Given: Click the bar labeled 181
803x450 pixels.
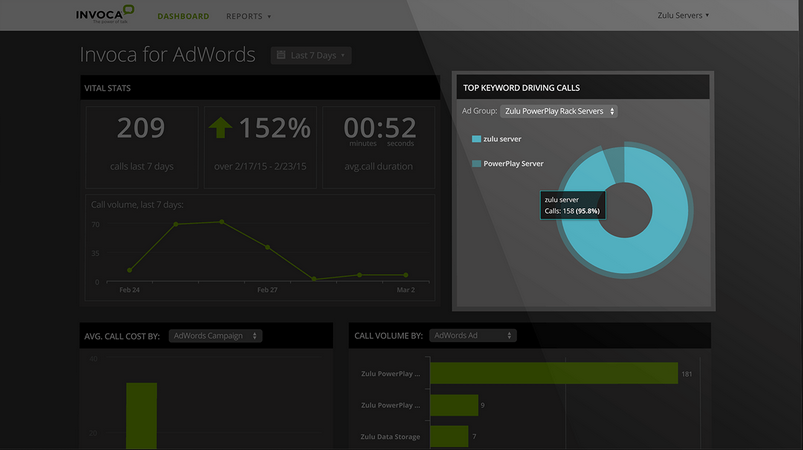Looking at the screenshot, I should coord(554,373).
